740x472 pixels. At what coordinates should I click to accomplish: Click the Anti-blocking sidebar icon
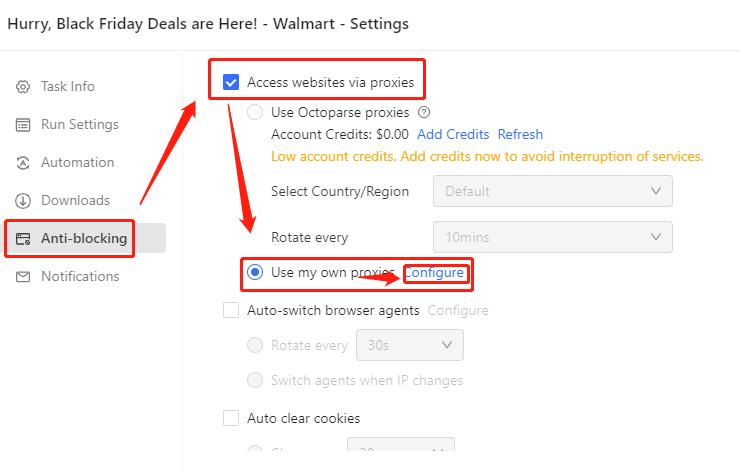(23, 239)
